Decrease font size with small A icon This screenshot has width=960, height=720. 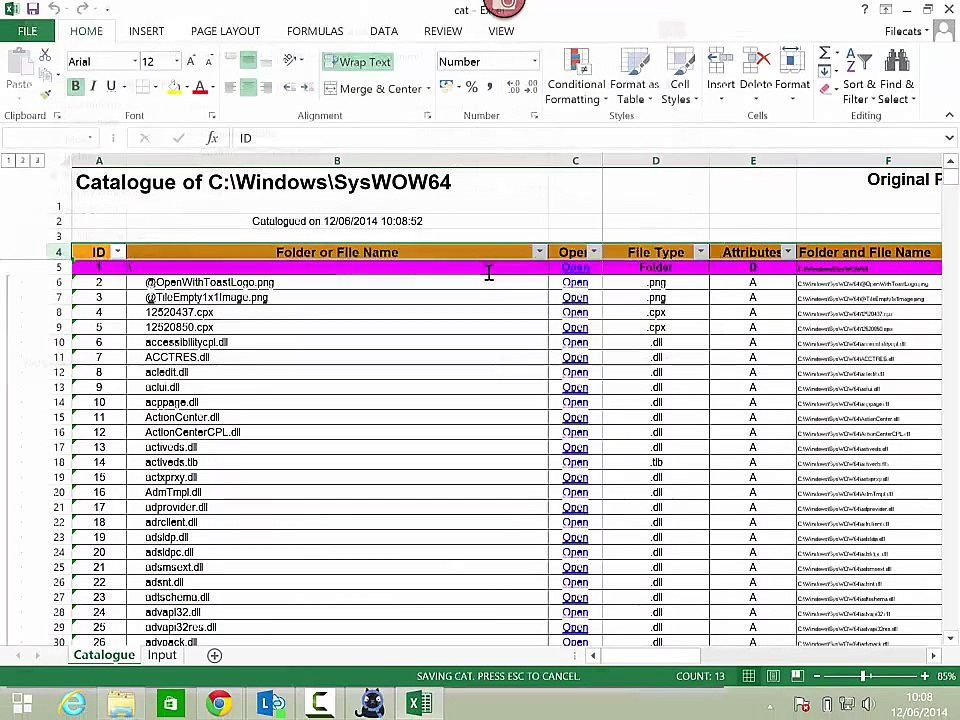pyautogui.click(x=209, y=61)
